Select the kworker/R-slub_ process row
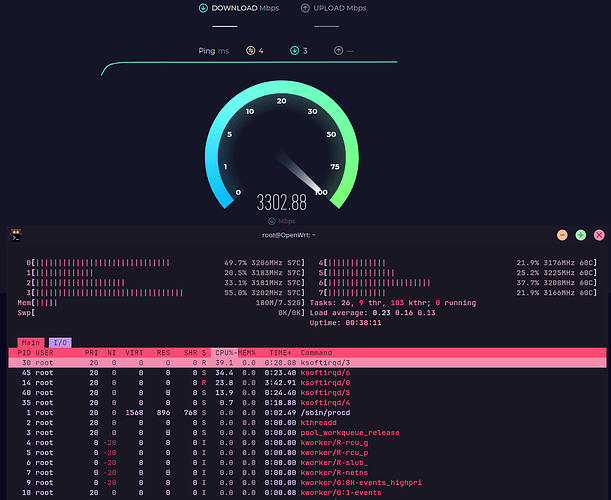The width and height of the screenshot is (611, 500). pos(307,463)
